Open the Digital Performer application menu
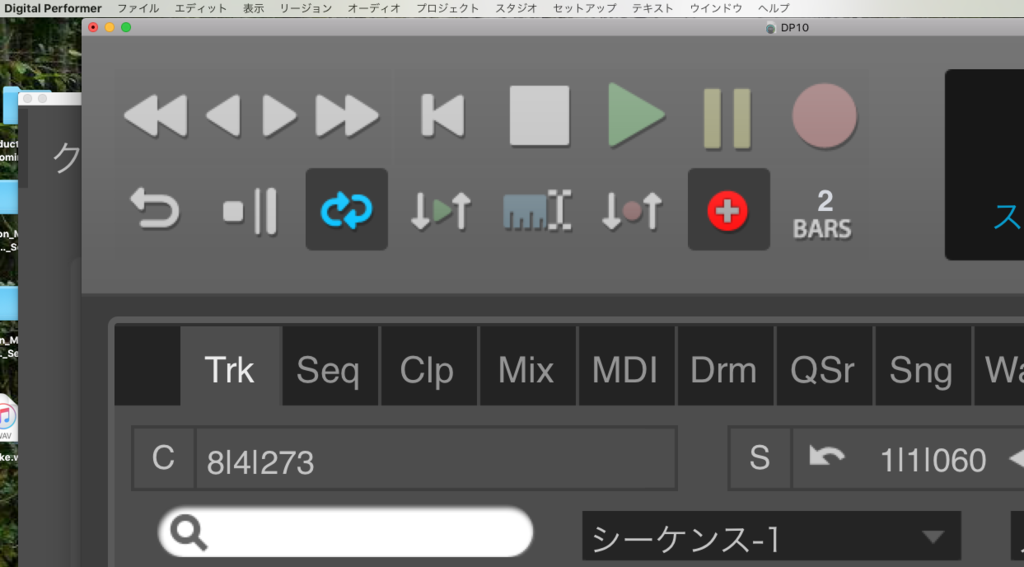The width and height of the screenshot is (1024, 567). 53,8
